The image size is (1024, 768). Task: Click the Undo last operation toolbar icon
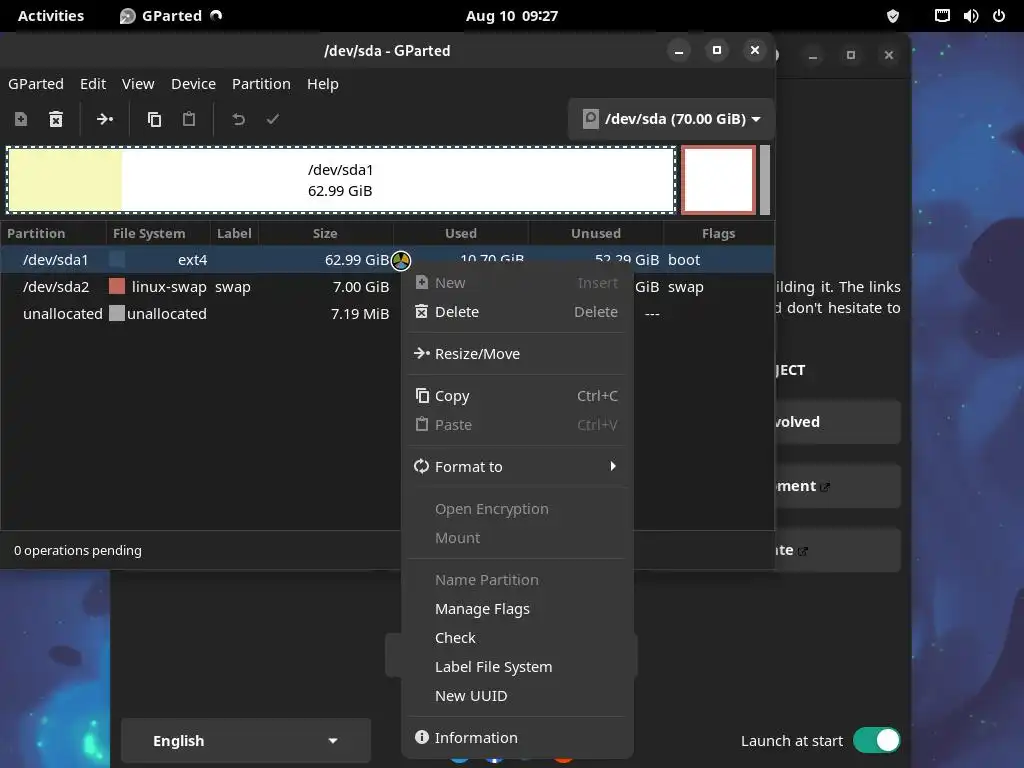tap(238, 119)
